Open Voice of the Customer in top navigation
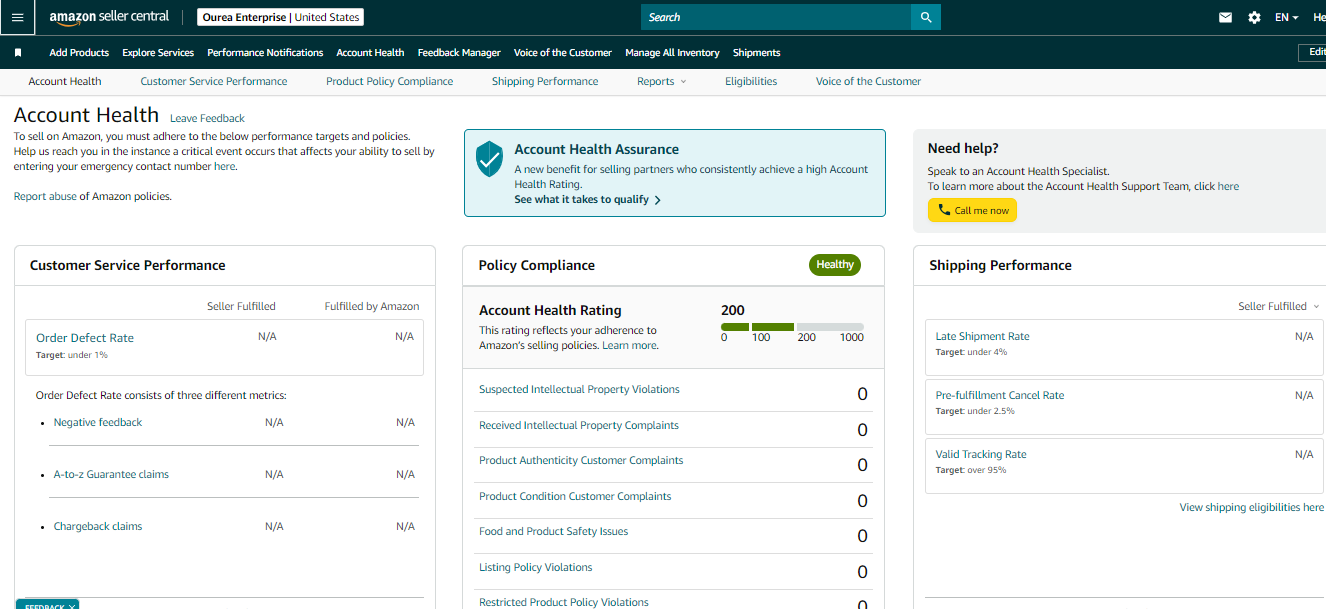Viewport: 1326px width, 609px height. [562, 52]
